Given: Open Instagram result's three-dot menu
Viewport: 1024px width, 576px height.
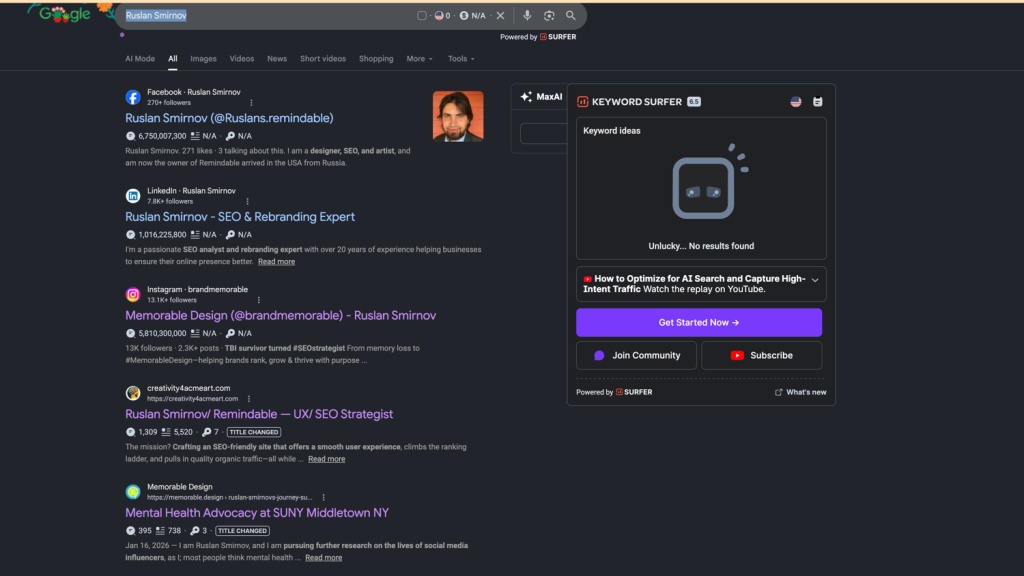Looking at the screenshot, I should click(259, 300).
